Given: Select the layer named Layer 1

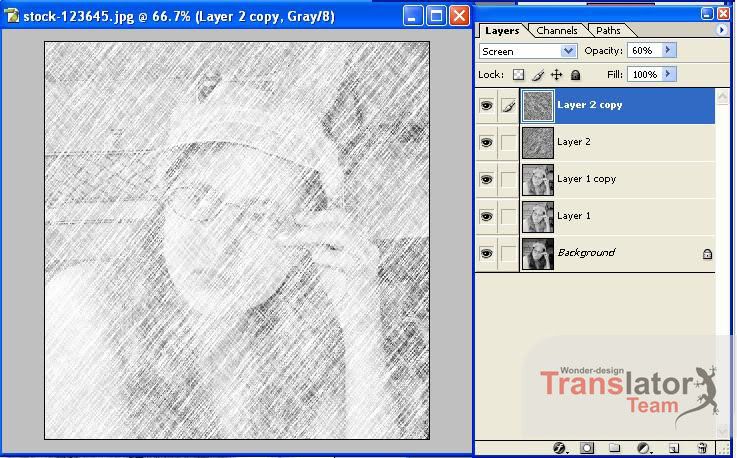Looking at the screenshot, I should click(x=573, y=216).
